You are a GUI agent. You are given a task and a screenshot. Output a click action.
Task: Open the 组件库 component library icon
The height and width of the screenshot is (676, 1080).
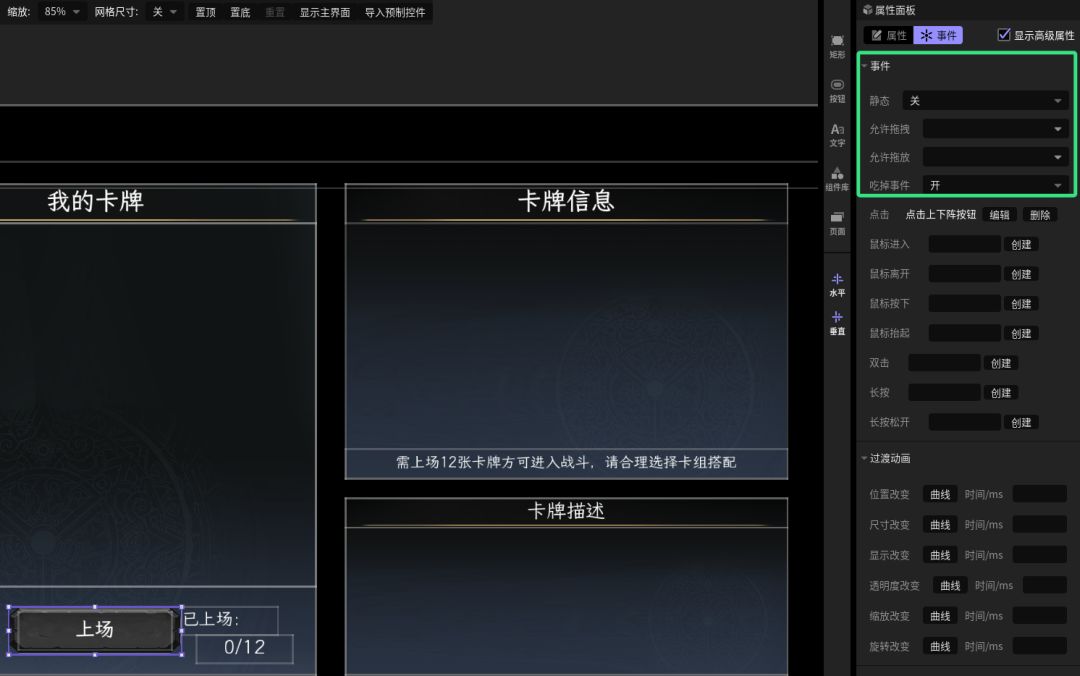(x=837, y=178)
